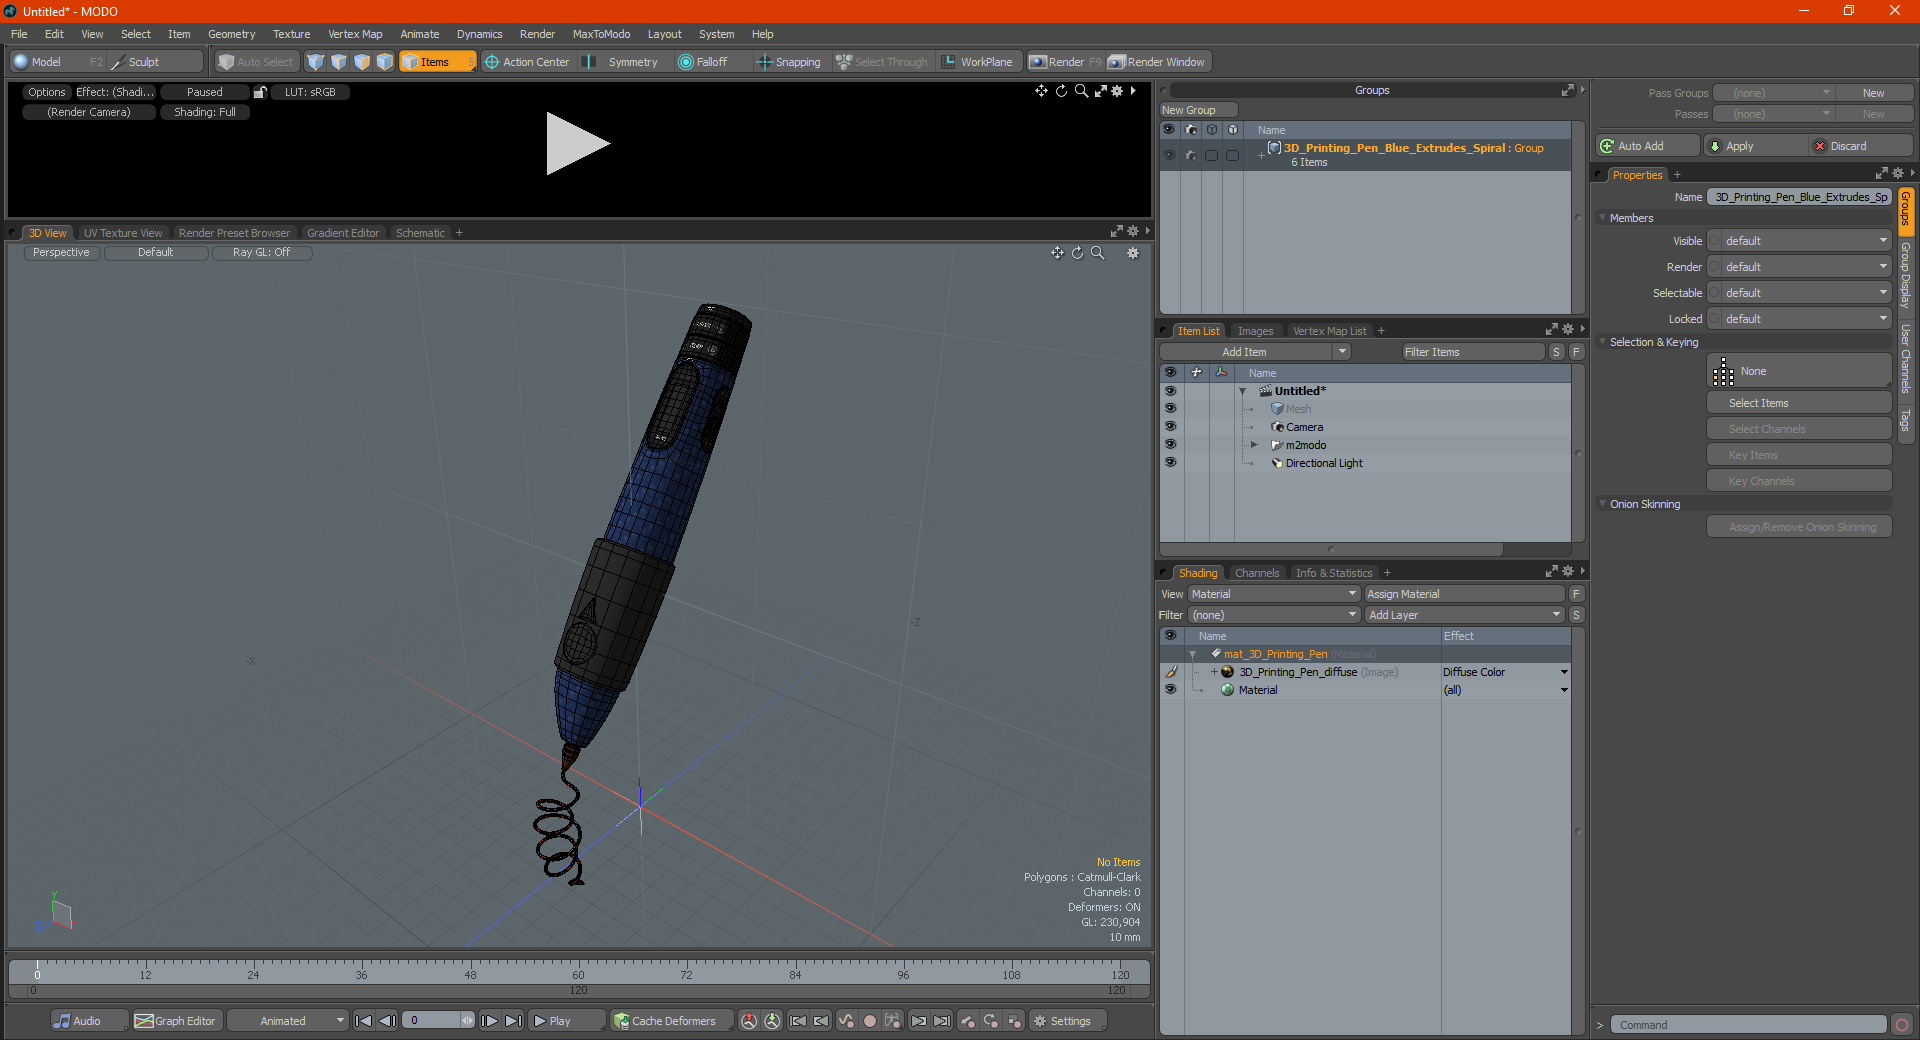The image size is (1920, 1040).
Task: Open the Gradient Editor tab
Action: point(343,233)
